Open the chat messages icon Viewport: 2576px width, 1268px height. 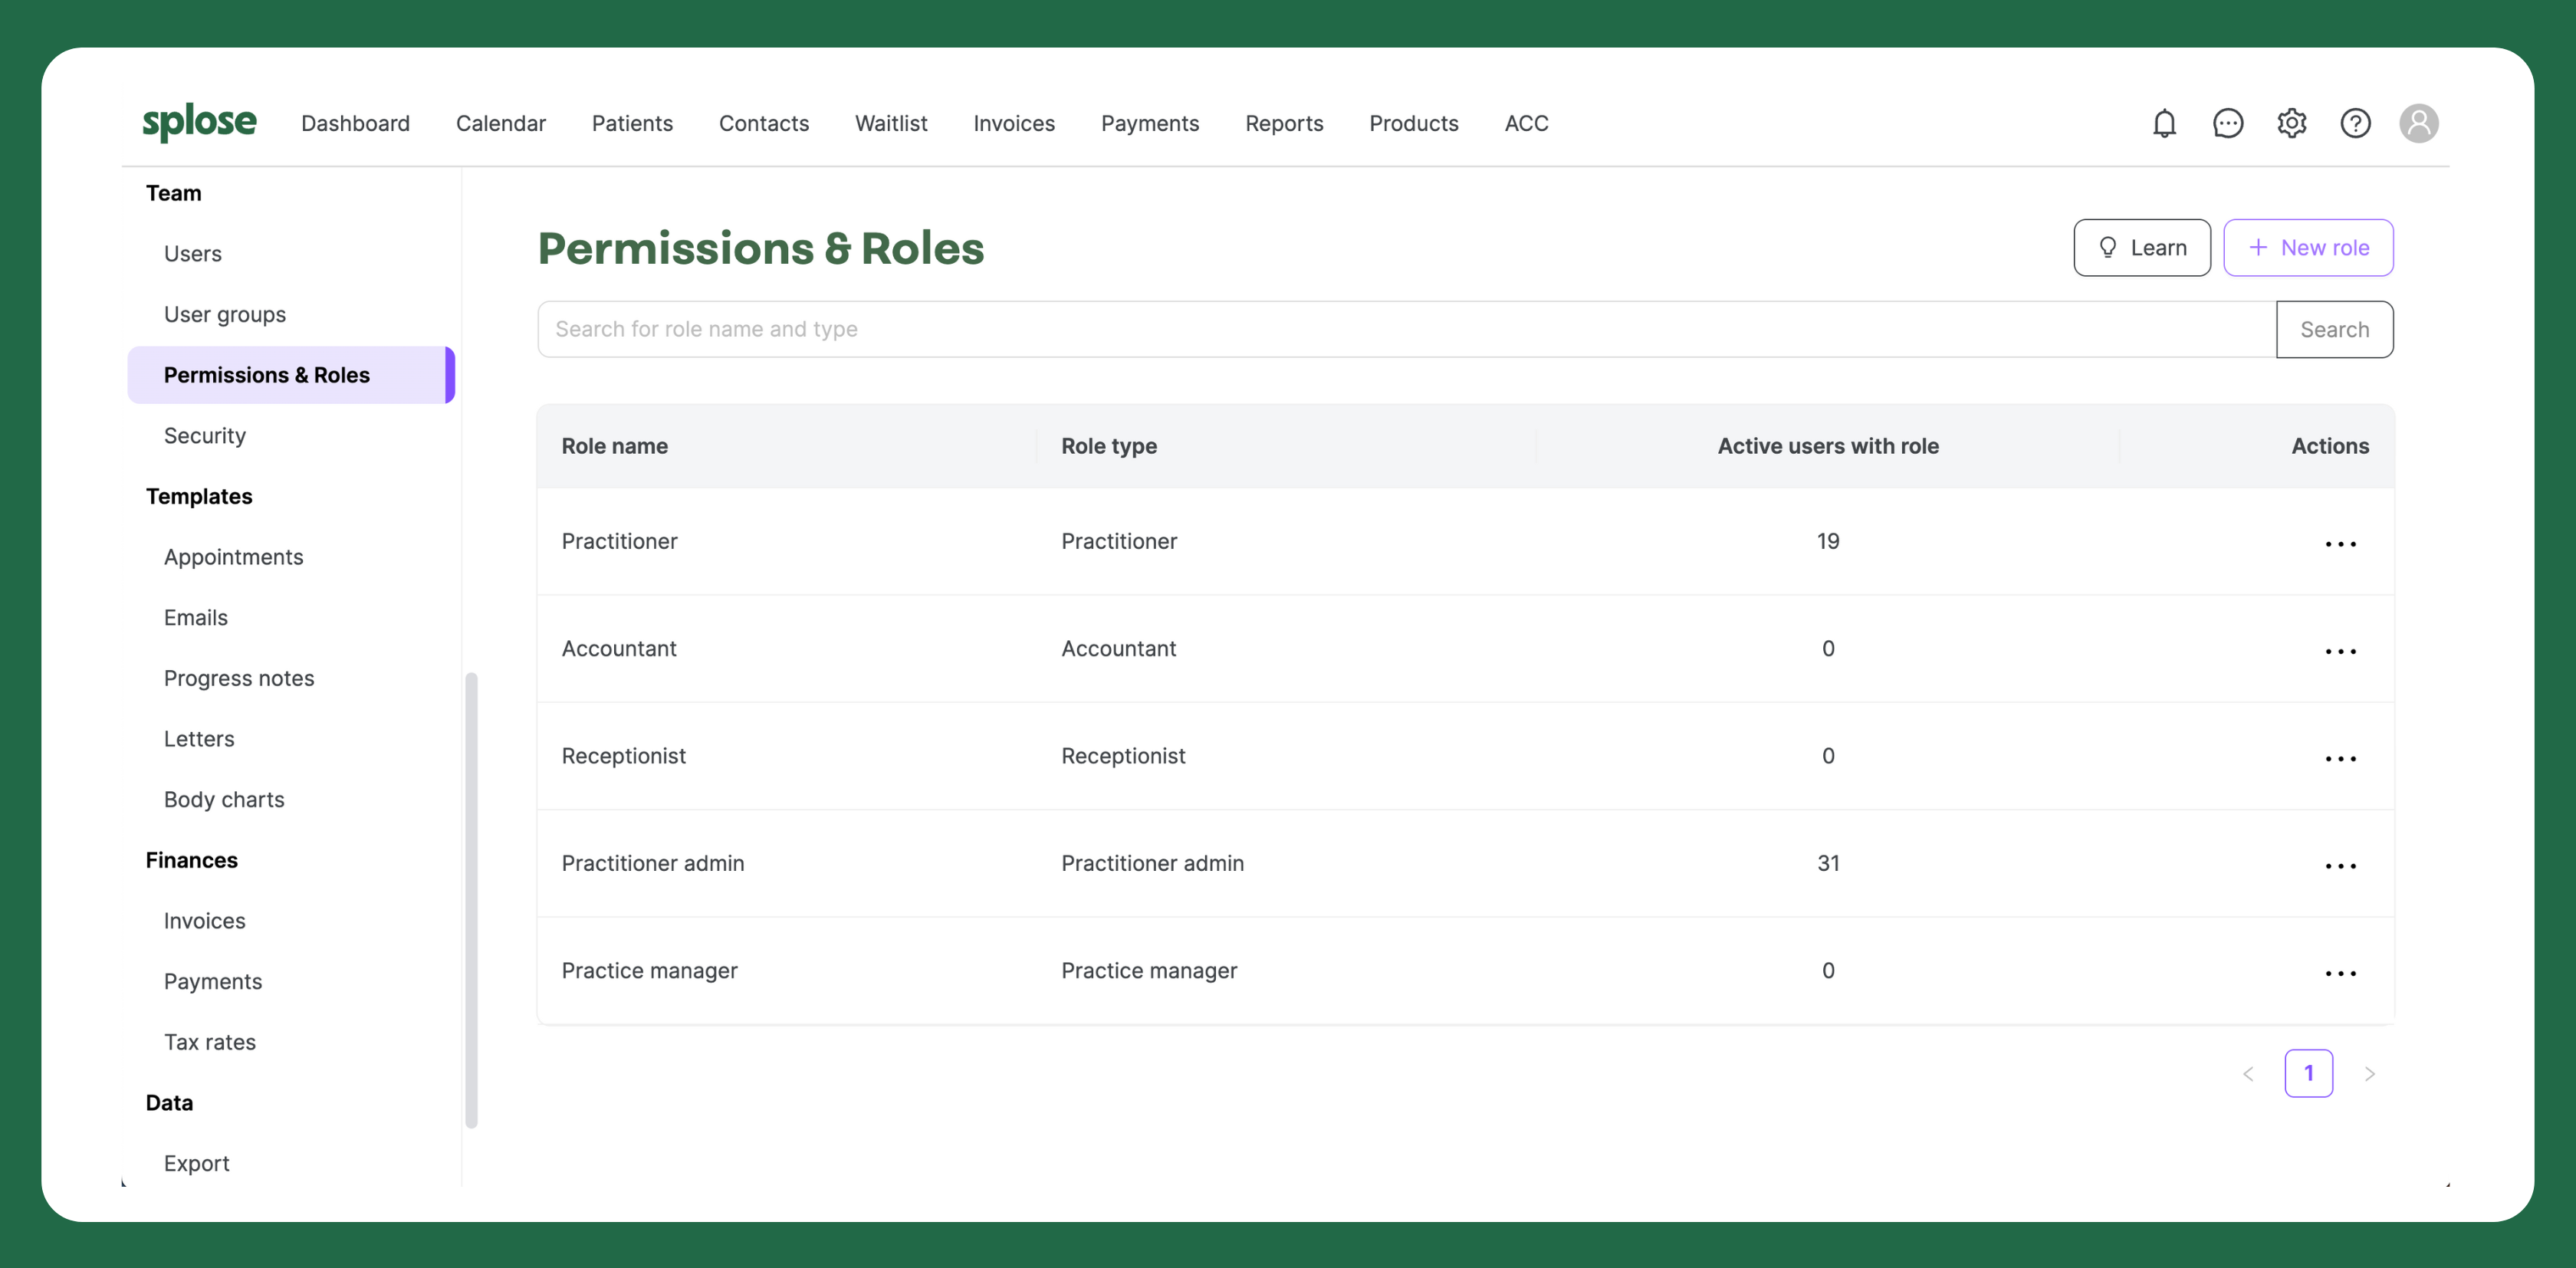coord(2228,123)
